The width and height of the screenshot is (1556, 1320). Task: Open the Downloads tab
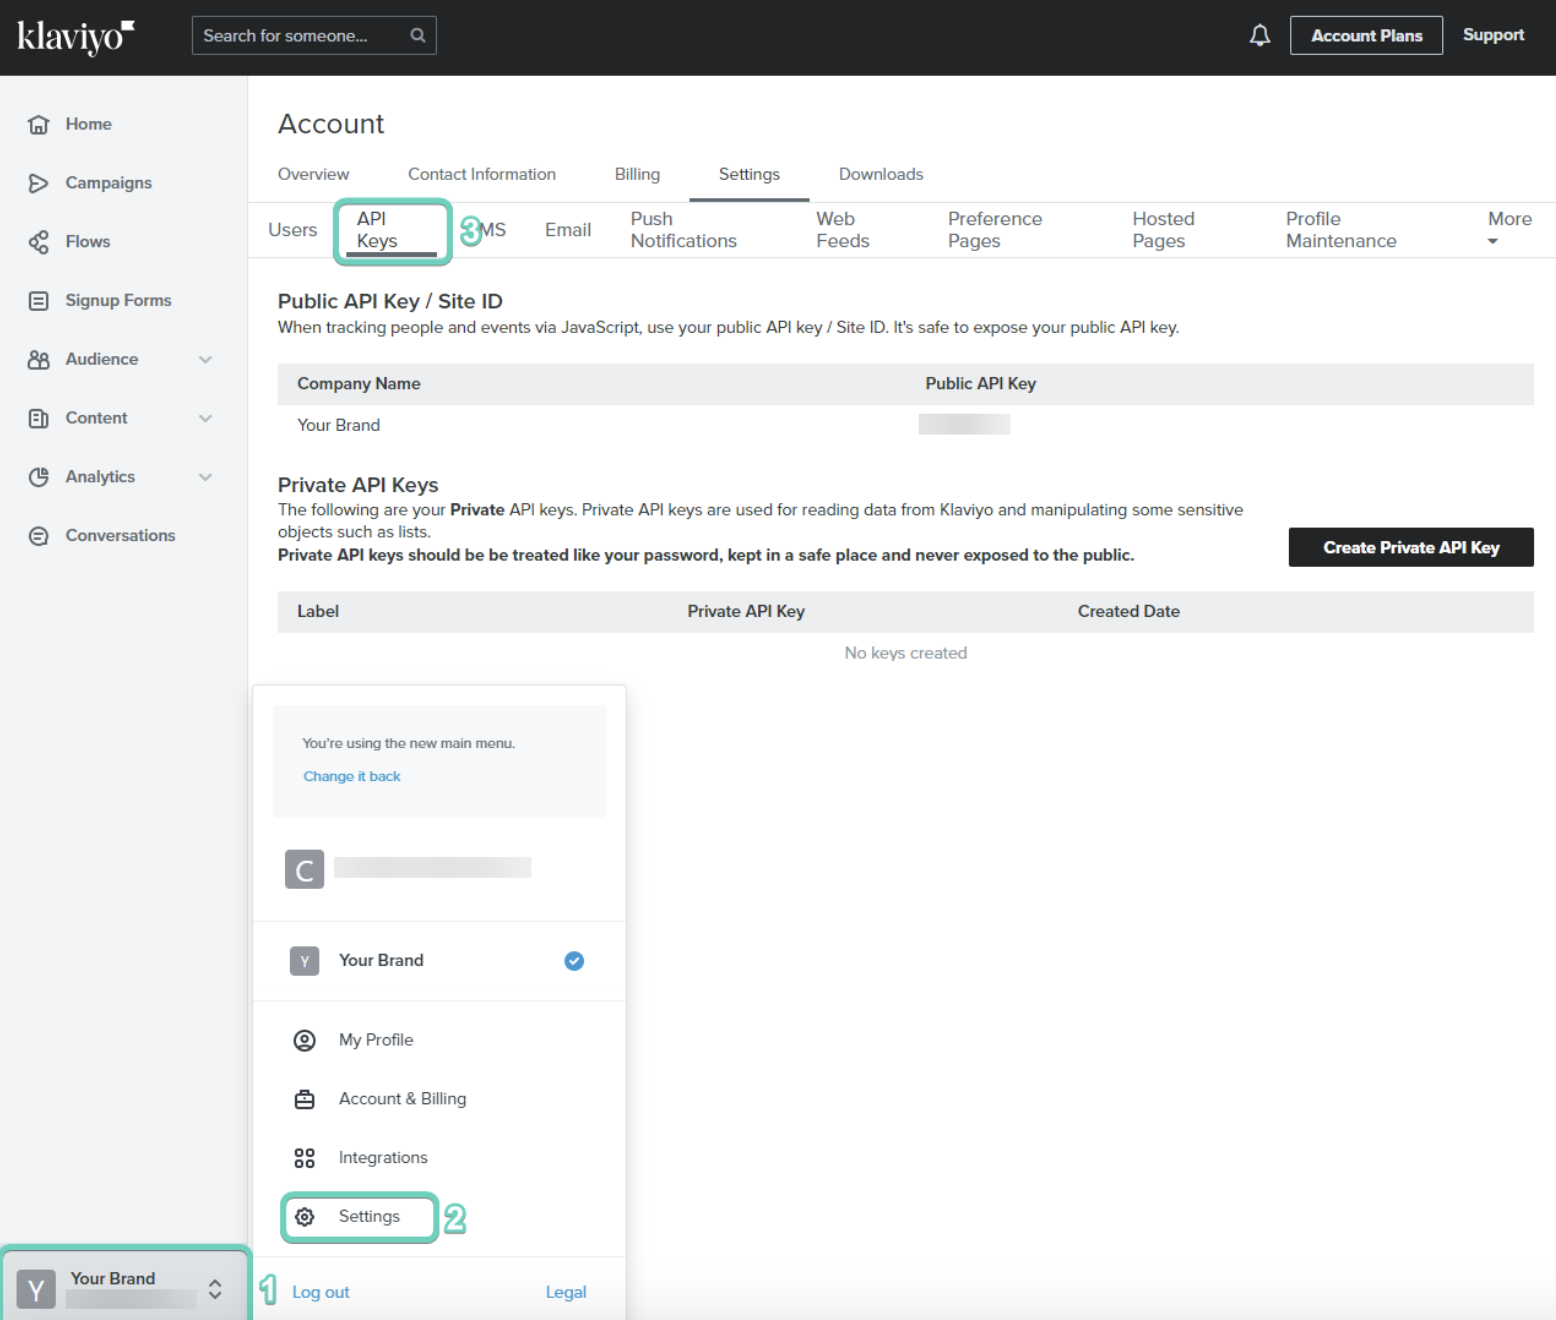881,174
